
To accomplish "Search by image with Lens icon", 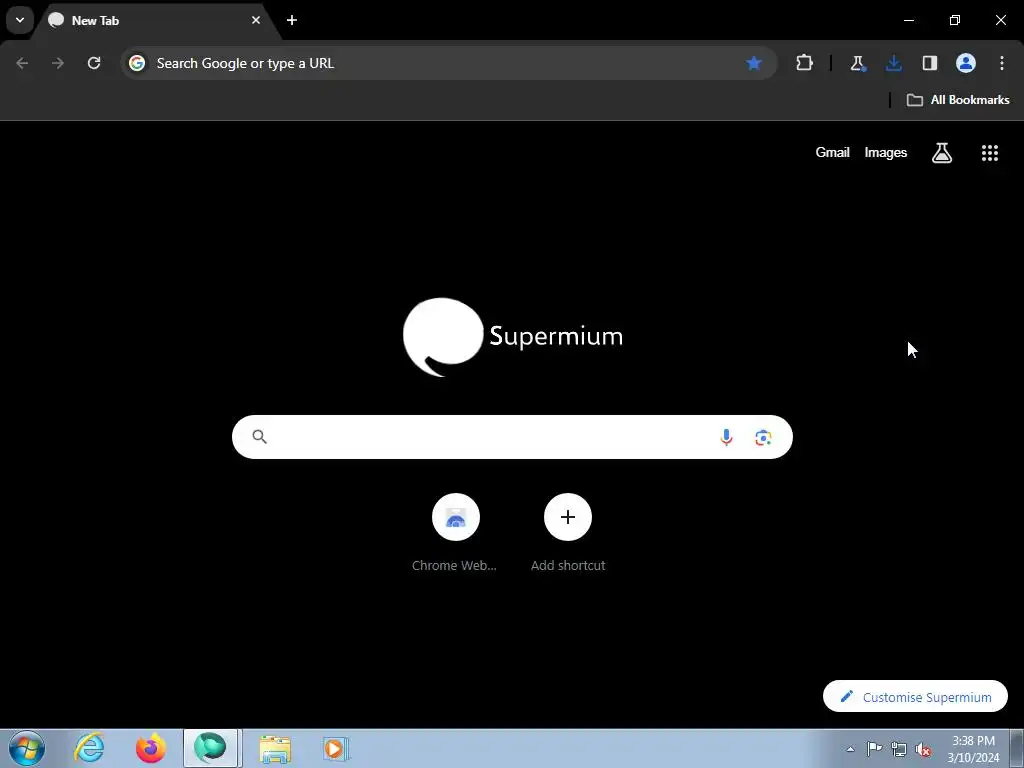I will (763, 437).
